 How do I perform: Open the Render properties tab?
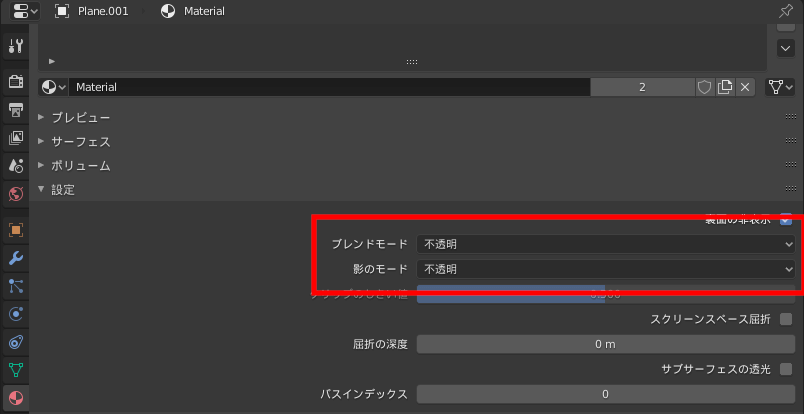[15, 82]
